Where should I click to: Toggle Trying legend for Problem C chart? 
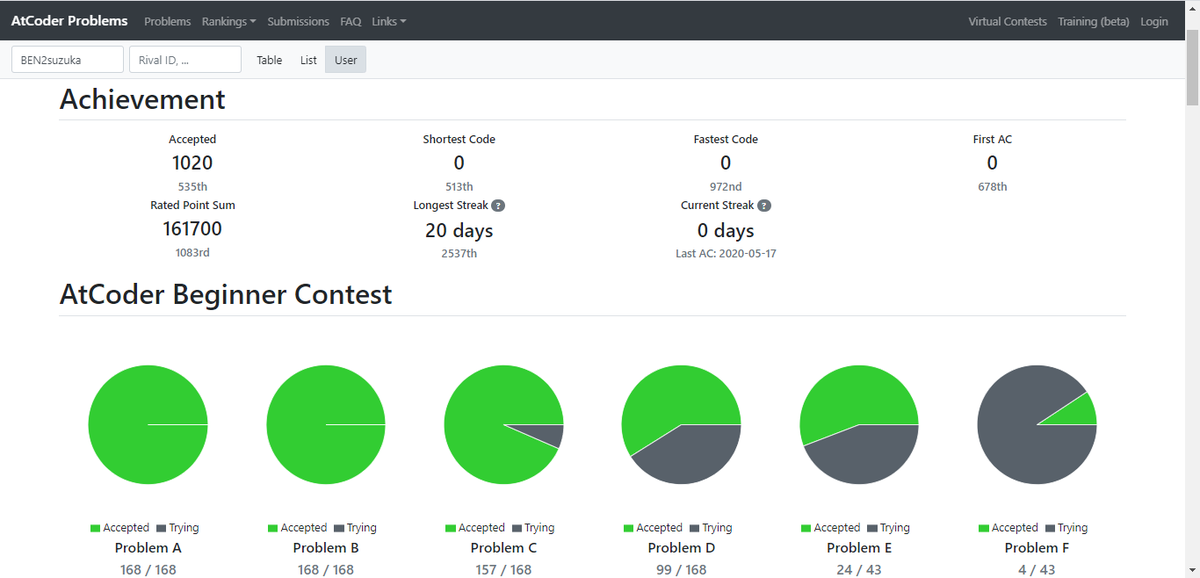click(533, 528)
